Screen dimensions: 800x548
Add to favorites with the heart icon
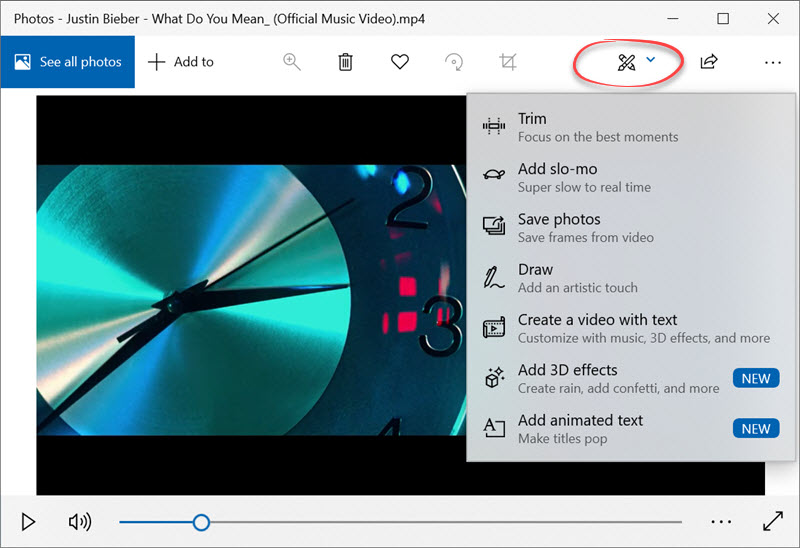[400, 62]
